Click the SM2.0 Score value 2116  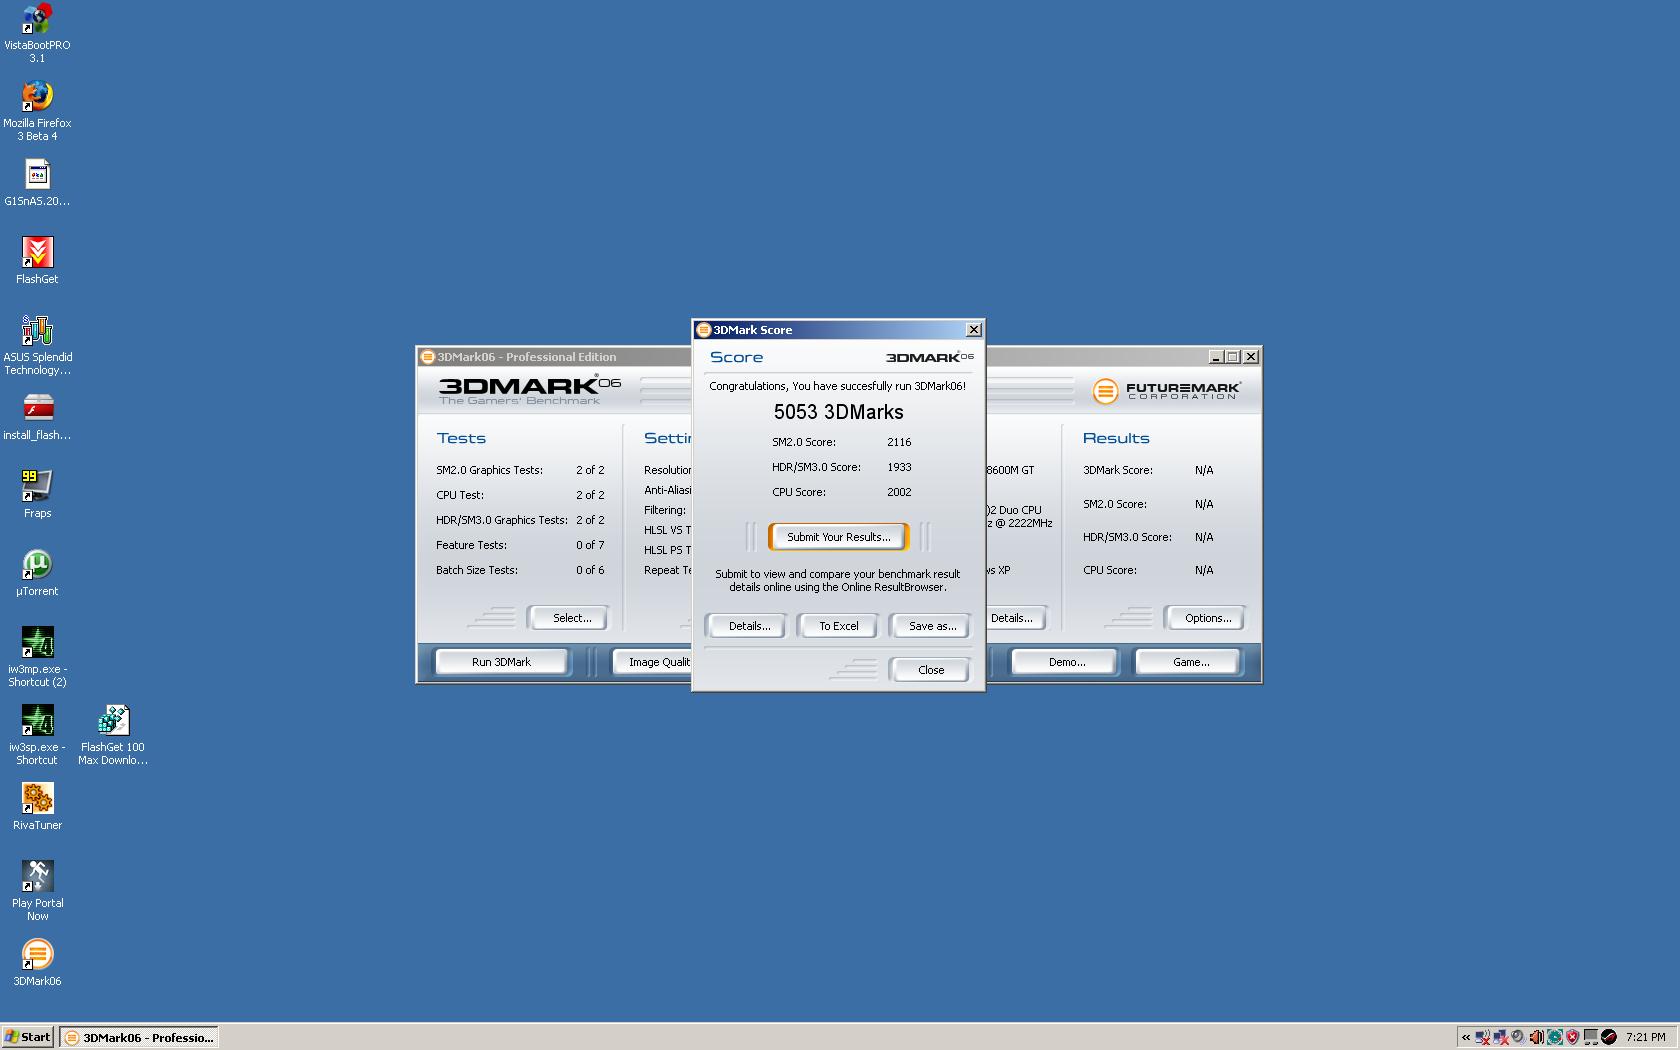[899, 442]
